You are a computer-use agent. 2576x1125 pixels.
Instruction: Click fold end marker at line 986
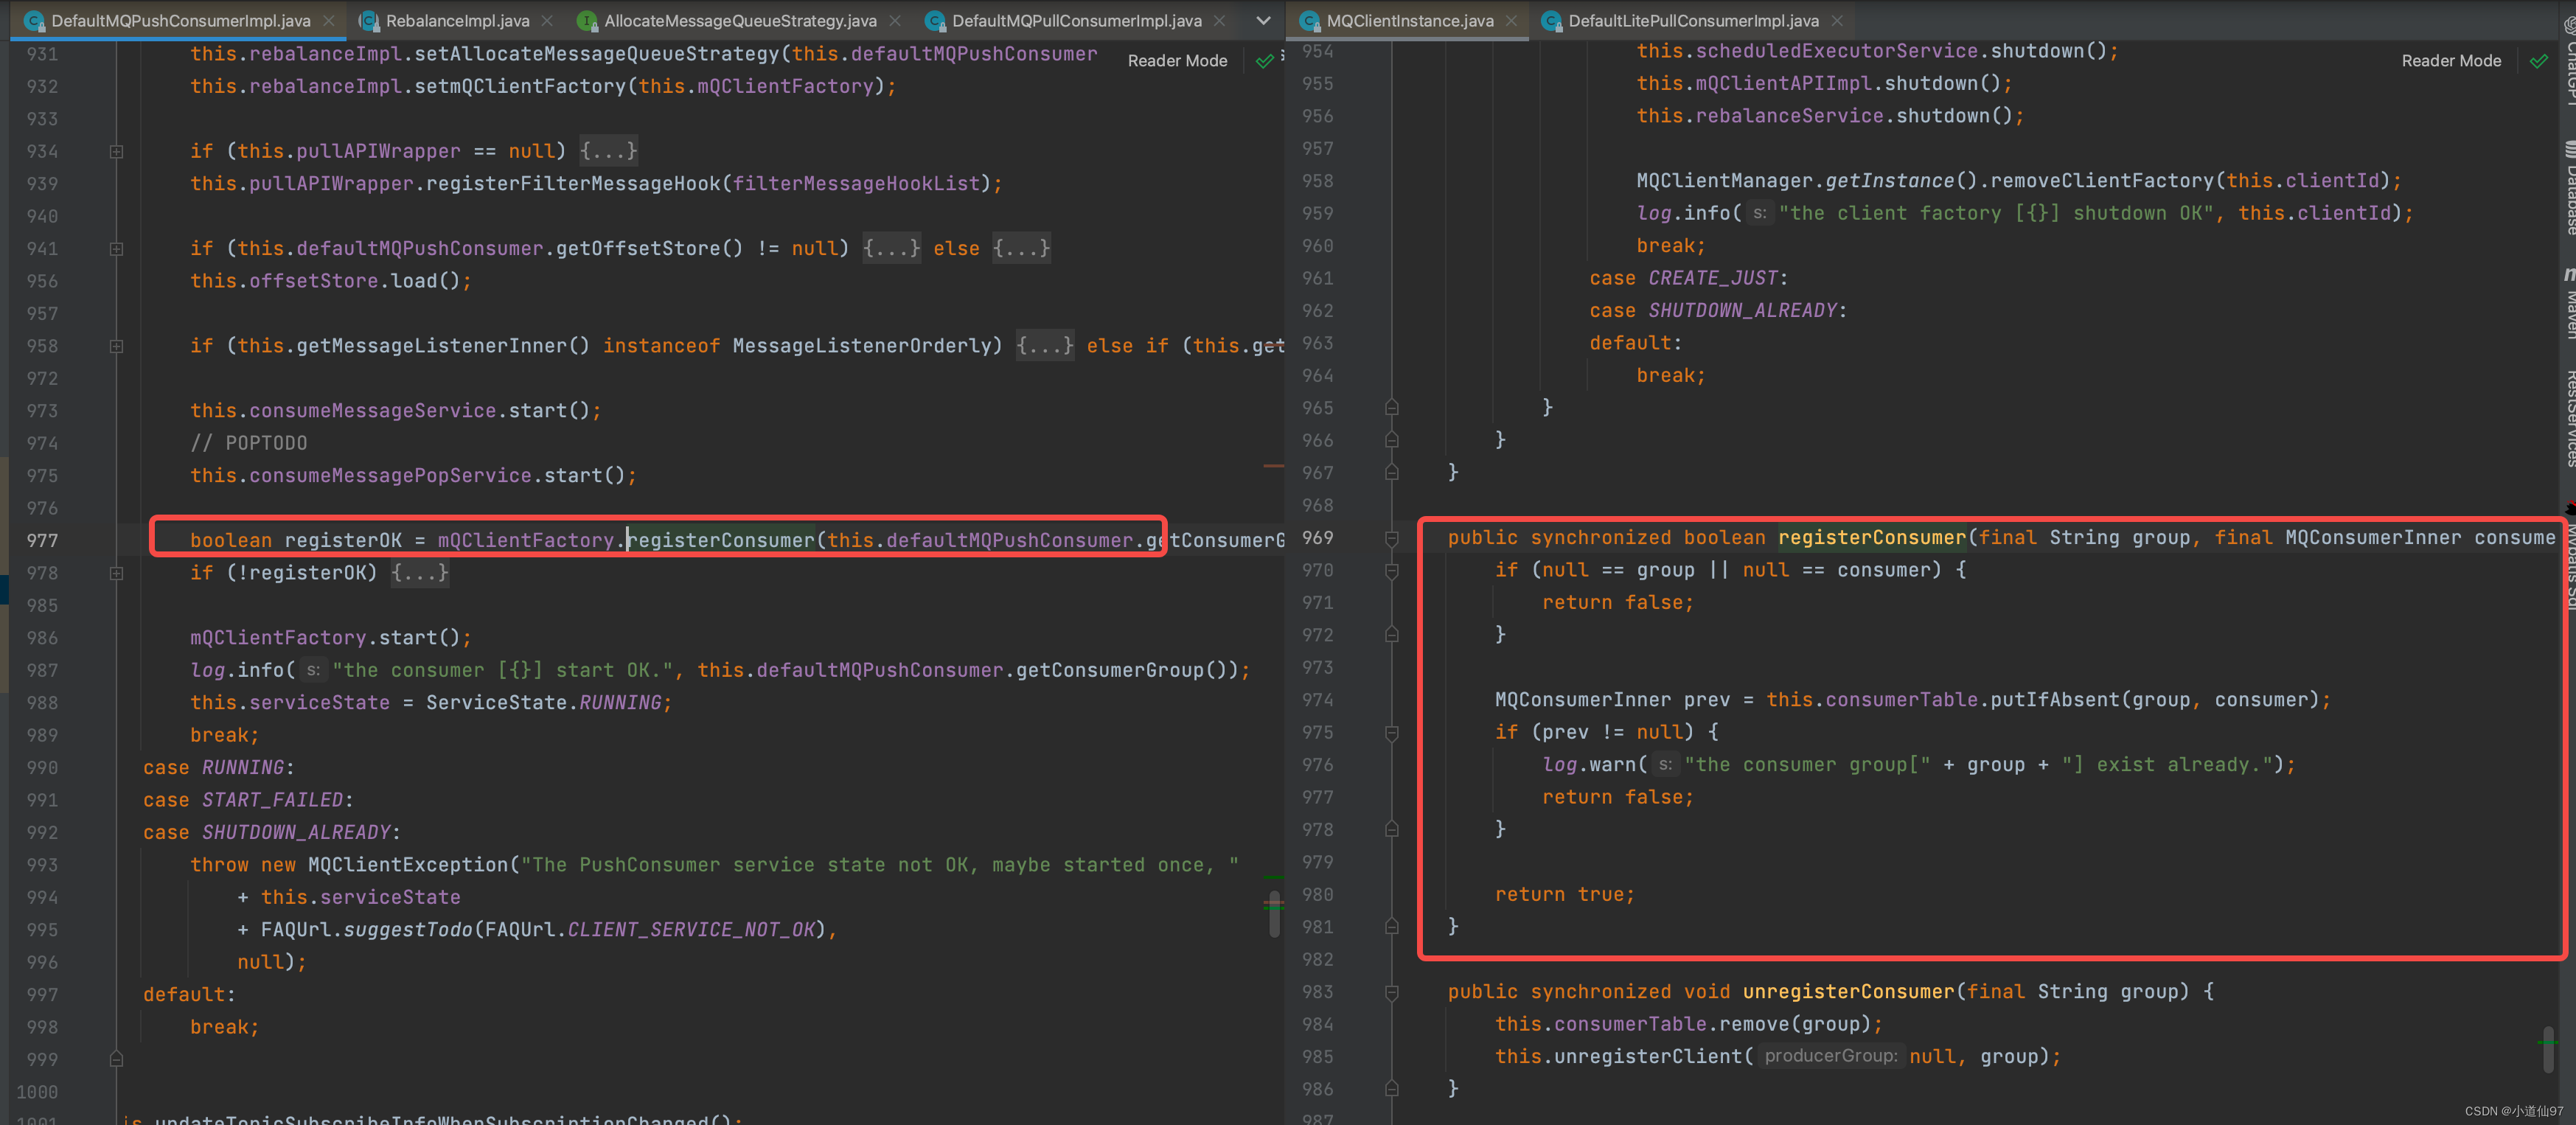(1391, 1089)
